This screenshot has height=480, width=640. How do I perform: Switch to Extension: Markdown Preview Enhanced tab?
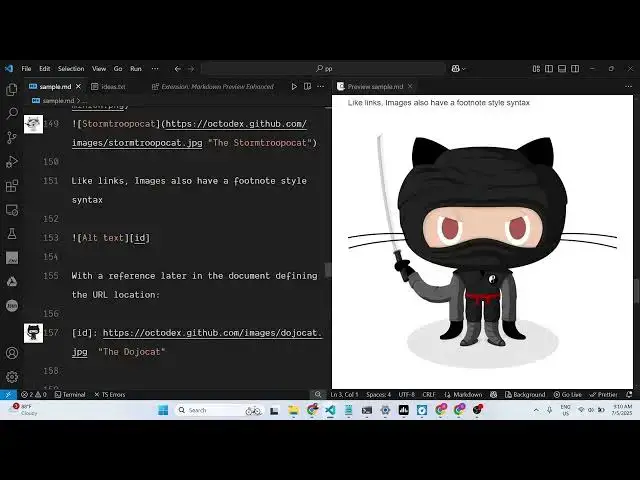(213, 87)
